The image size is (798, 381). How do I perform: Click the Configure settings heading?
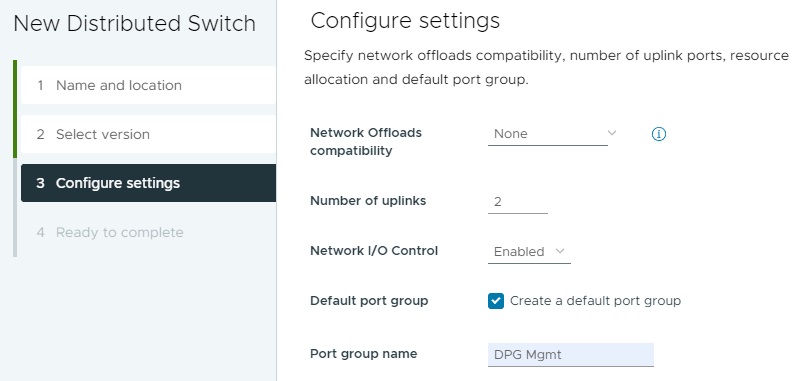click(405, 21)
